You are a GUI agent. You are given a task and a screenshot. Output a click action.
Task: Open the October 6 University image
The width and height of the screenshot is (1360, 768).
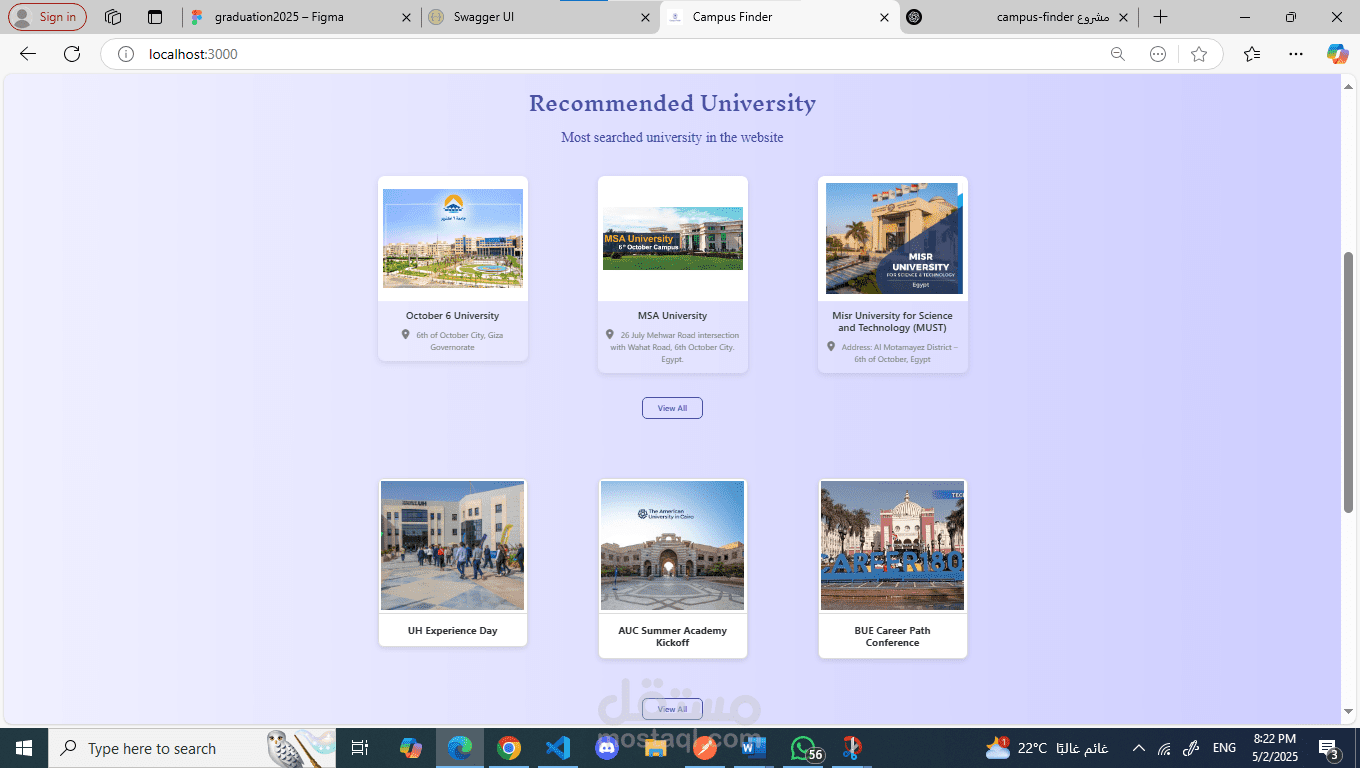(453, 238)
